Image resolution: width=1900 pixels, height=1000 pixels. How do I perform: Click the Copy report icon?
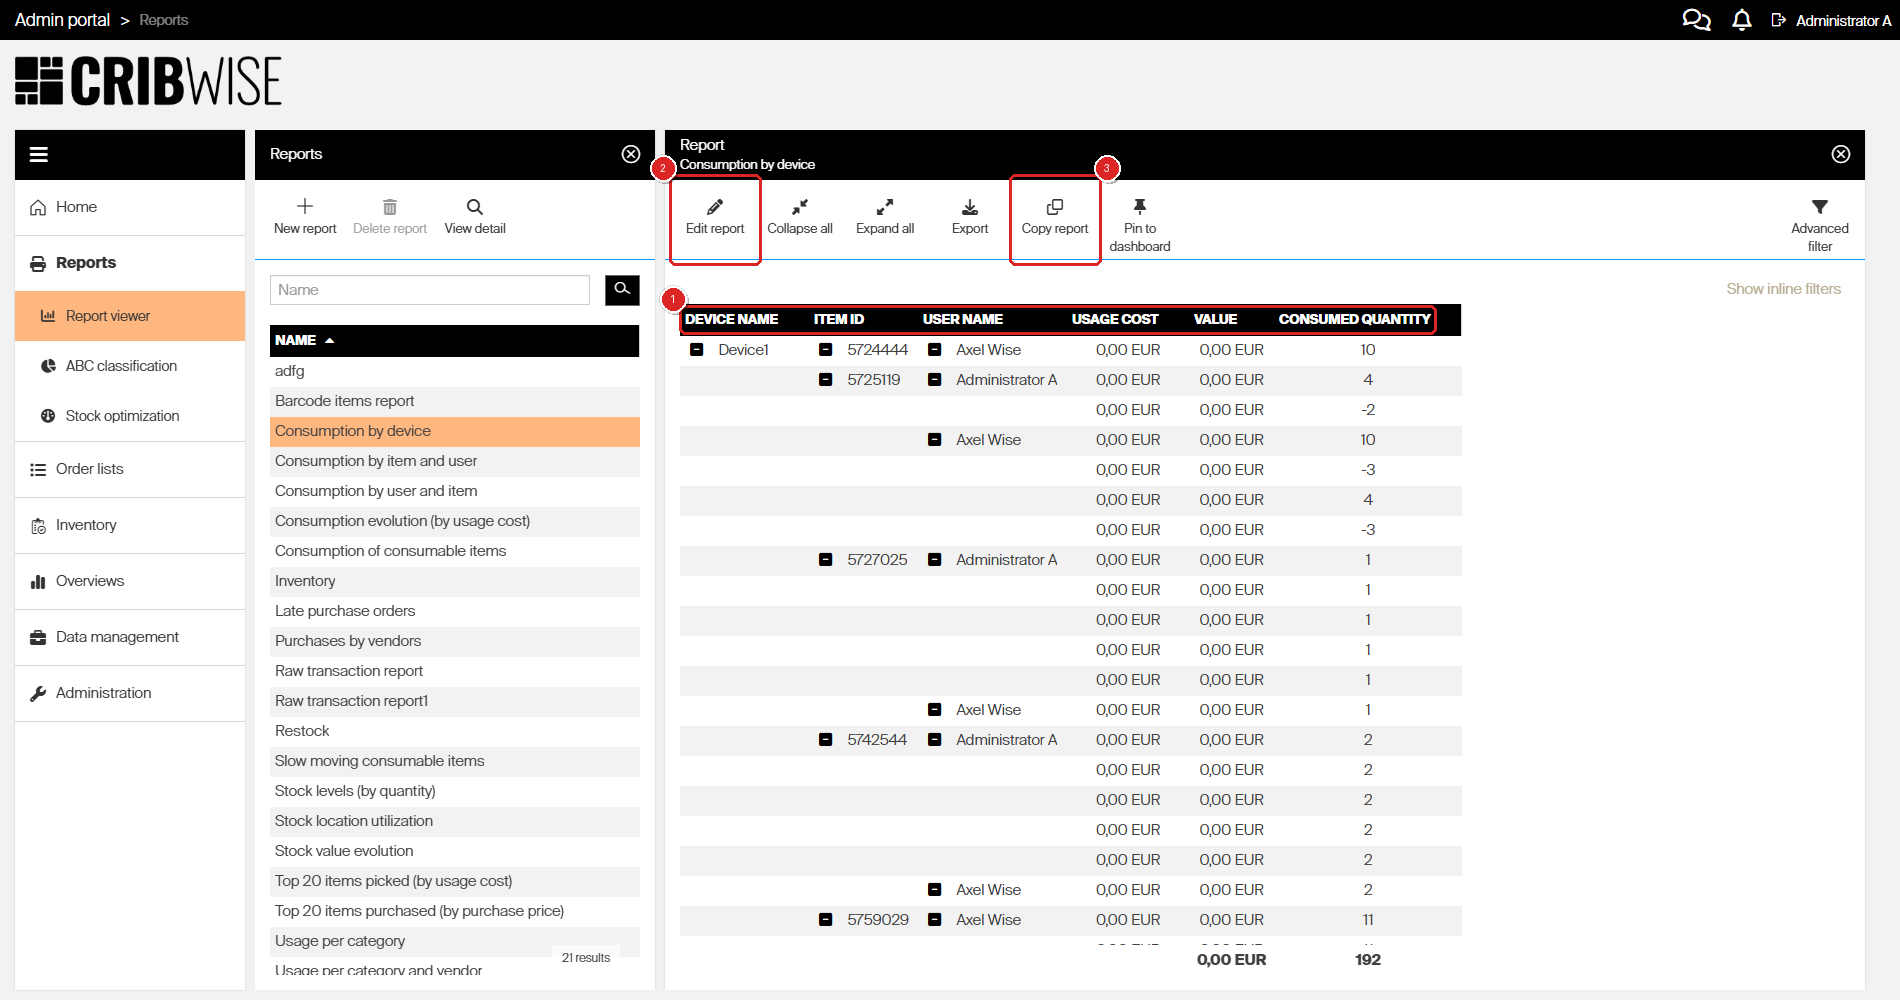pyautogui.click(x=1055, y=207)
